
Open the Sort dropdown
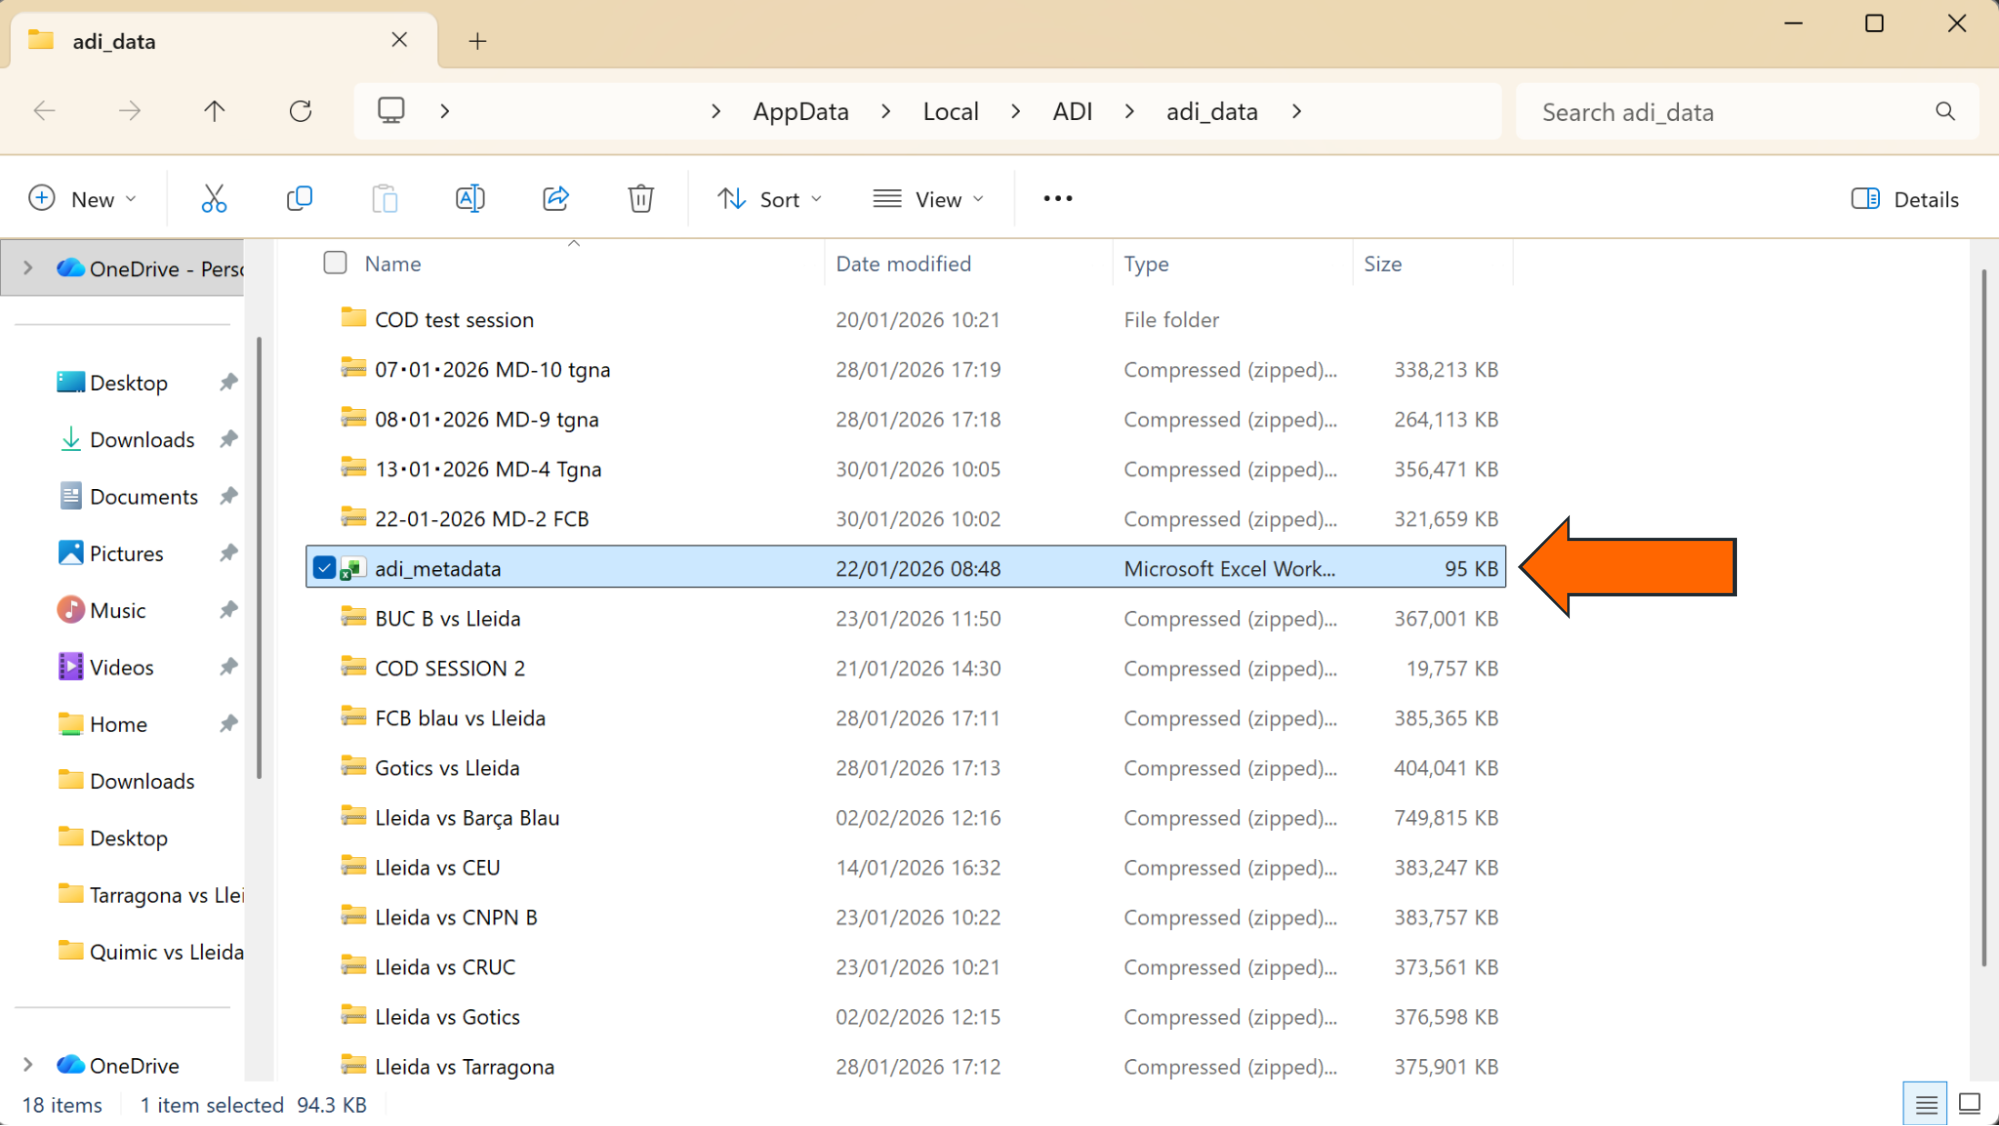[770, 199]
